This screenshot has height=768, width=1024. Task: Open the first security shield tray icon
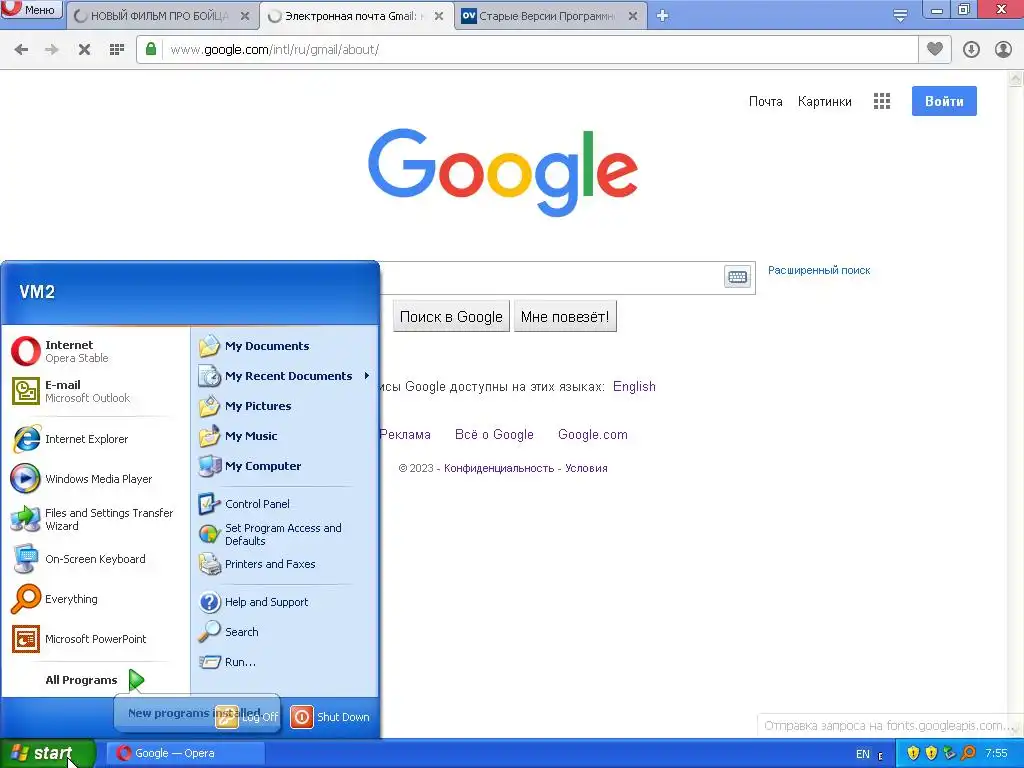pyautogui.click(x=913, y=754)
